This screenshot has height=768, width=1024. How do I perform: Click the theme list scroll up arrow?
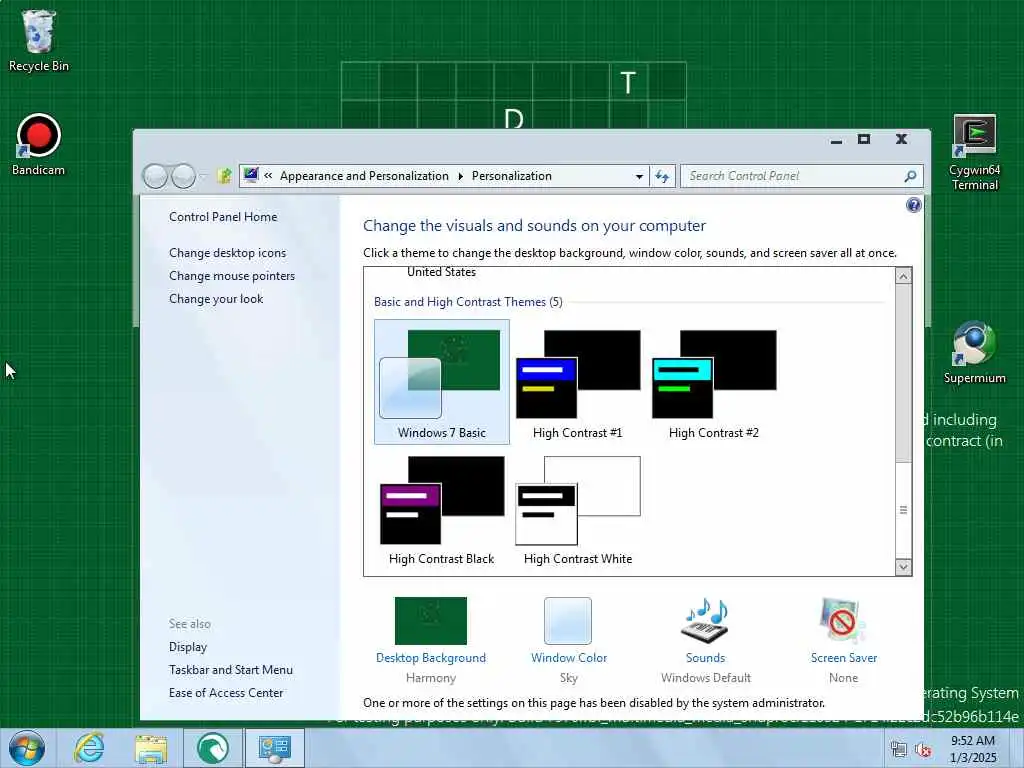point(903,276)
